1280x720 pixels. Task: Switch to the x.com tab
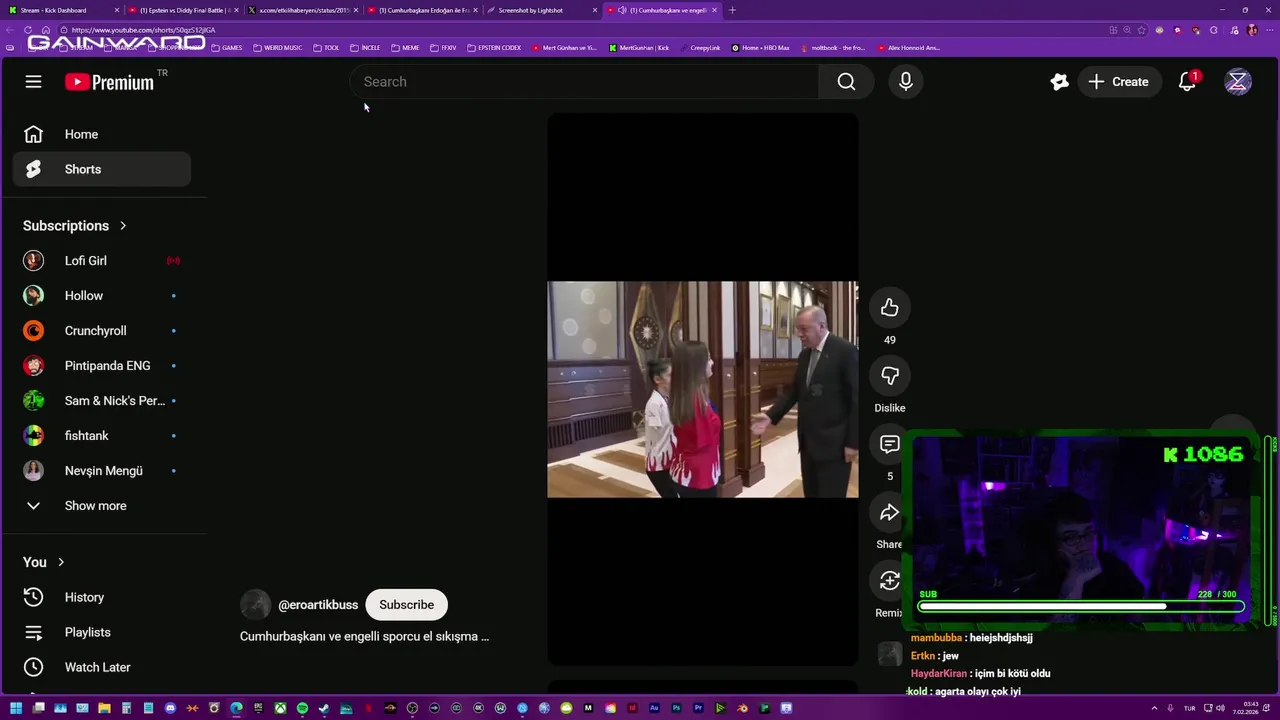tap(303, 10)
